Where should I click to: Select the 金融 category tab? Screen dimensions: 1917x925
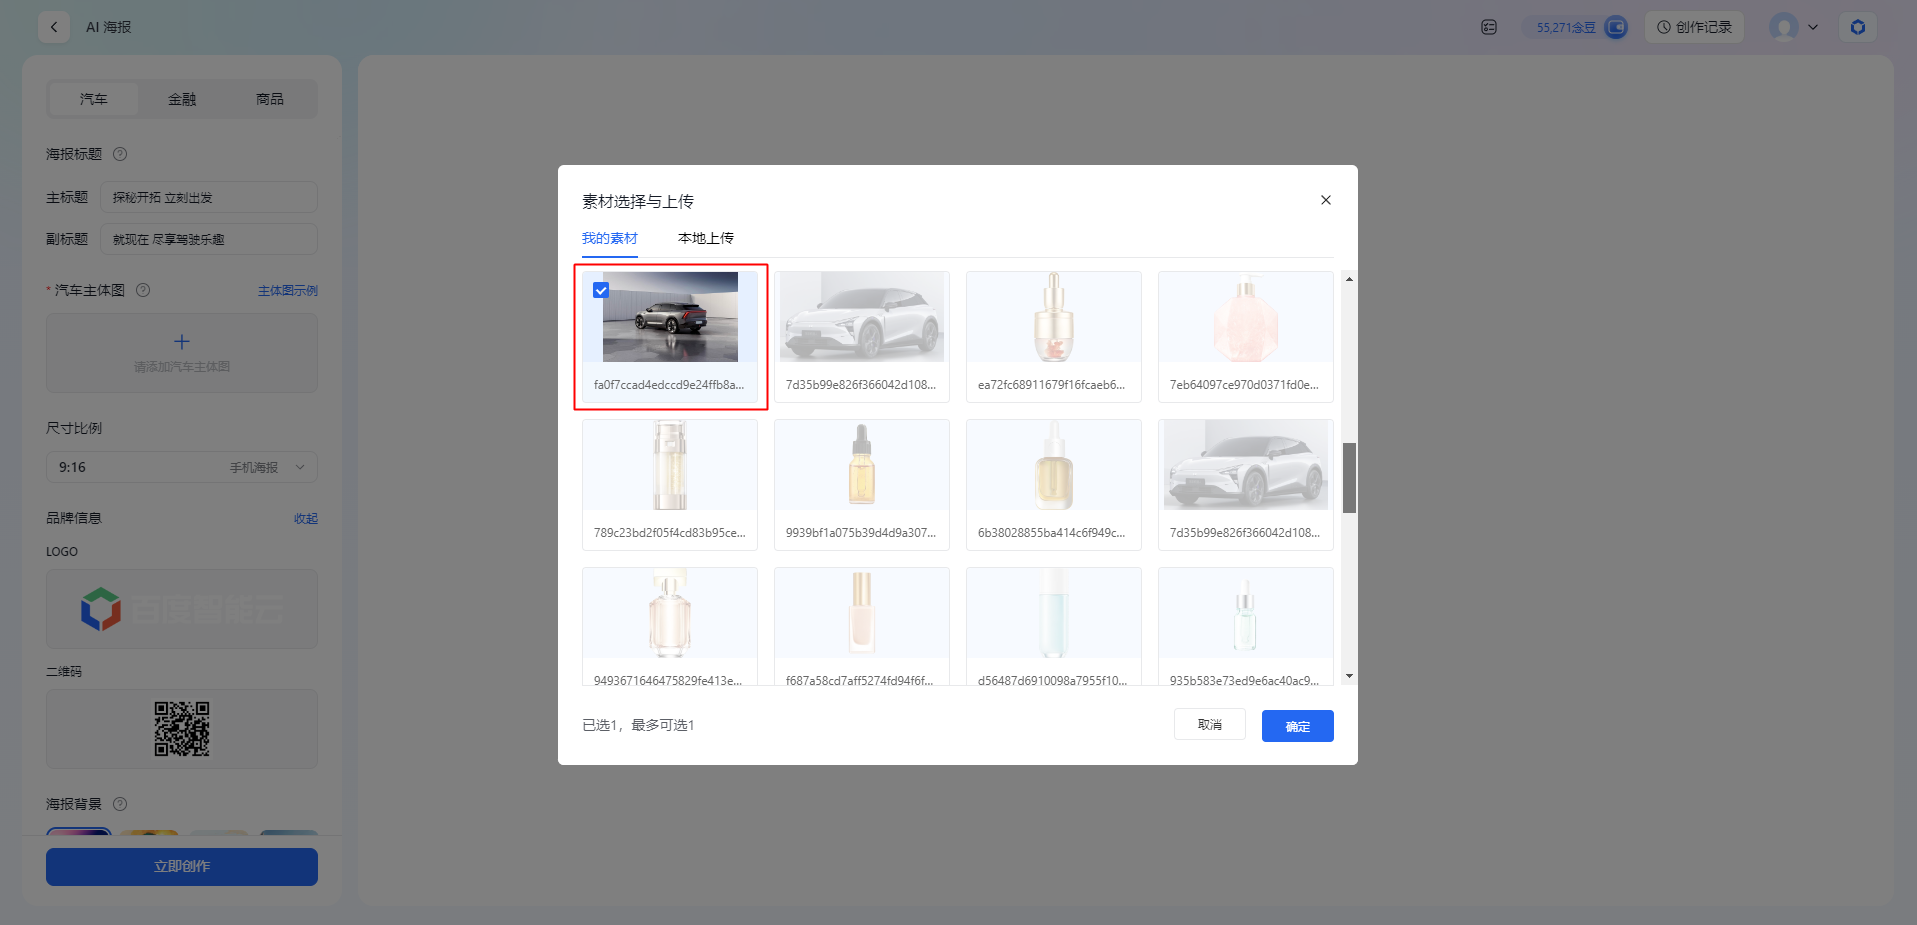coord(182,99)
